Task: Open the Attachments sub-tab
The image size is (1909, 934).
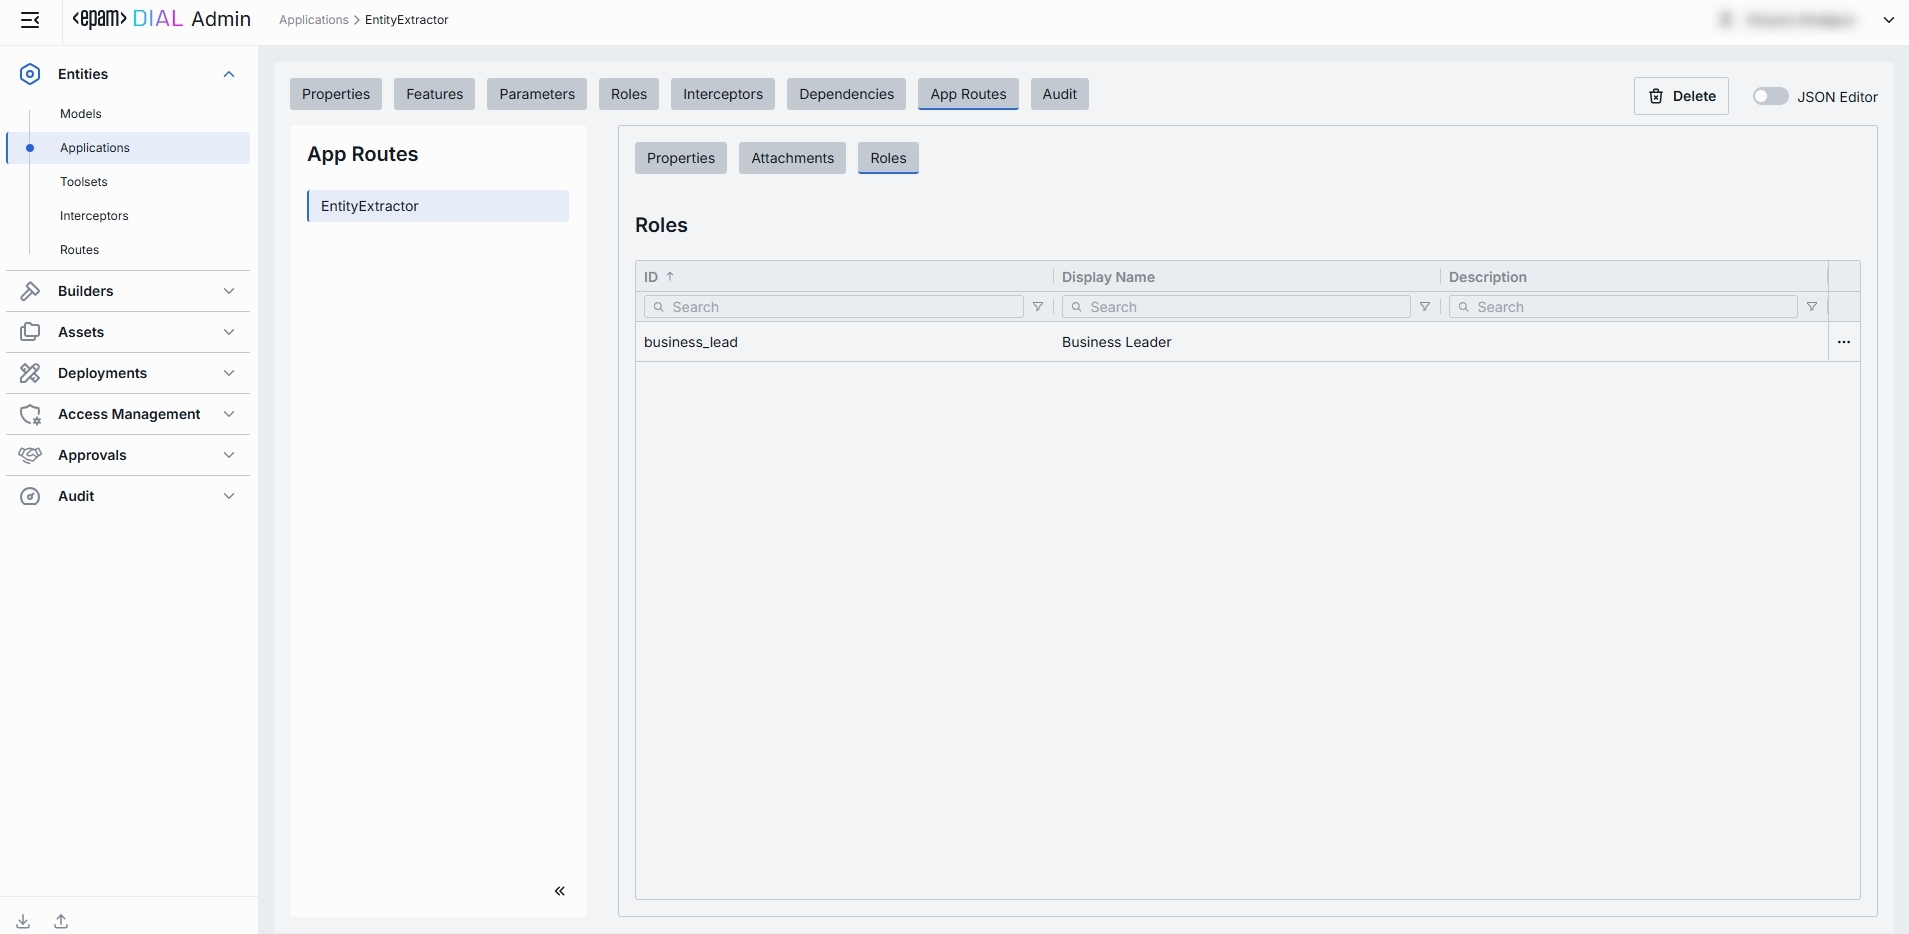Action: click(x=792, y=158)
